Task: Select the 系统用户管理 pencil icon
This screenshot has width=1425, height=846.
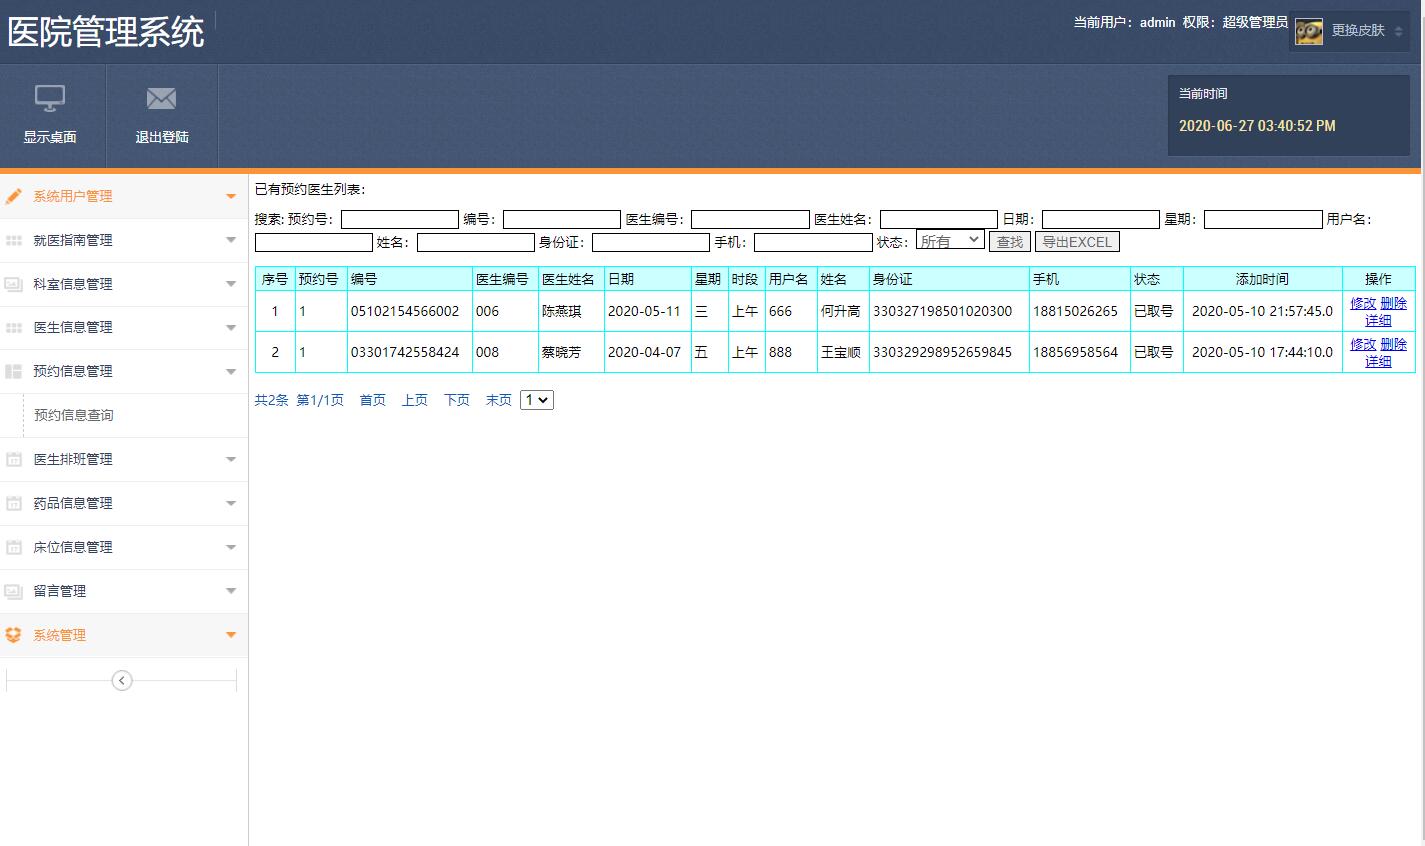Action: click(x=13, y=197)
